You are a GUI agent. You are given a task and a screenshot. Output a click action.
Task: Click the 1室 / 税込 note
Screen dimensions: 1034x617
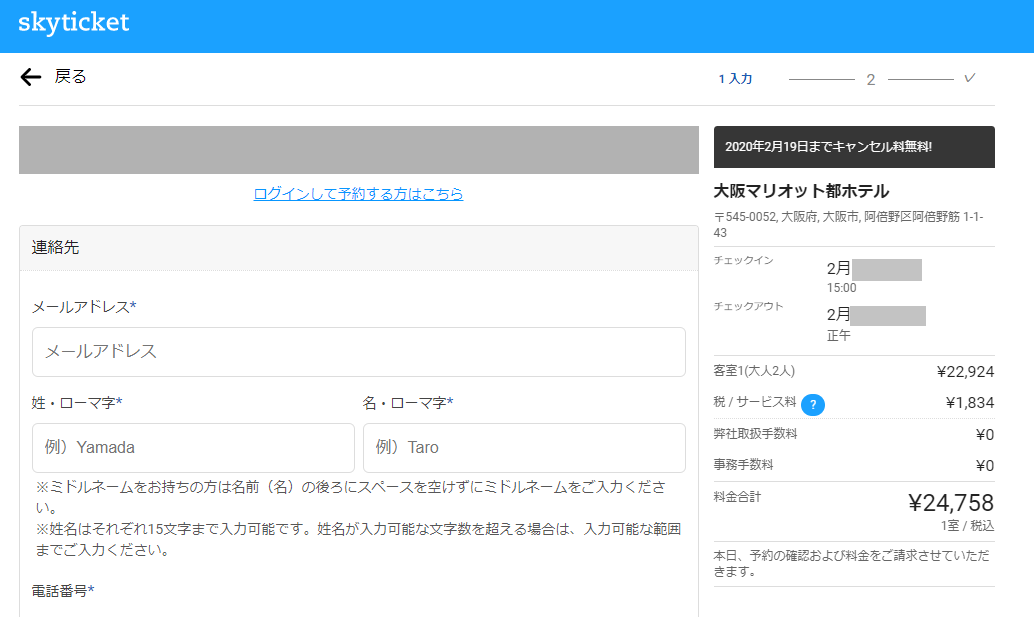(x=967, y=526)
